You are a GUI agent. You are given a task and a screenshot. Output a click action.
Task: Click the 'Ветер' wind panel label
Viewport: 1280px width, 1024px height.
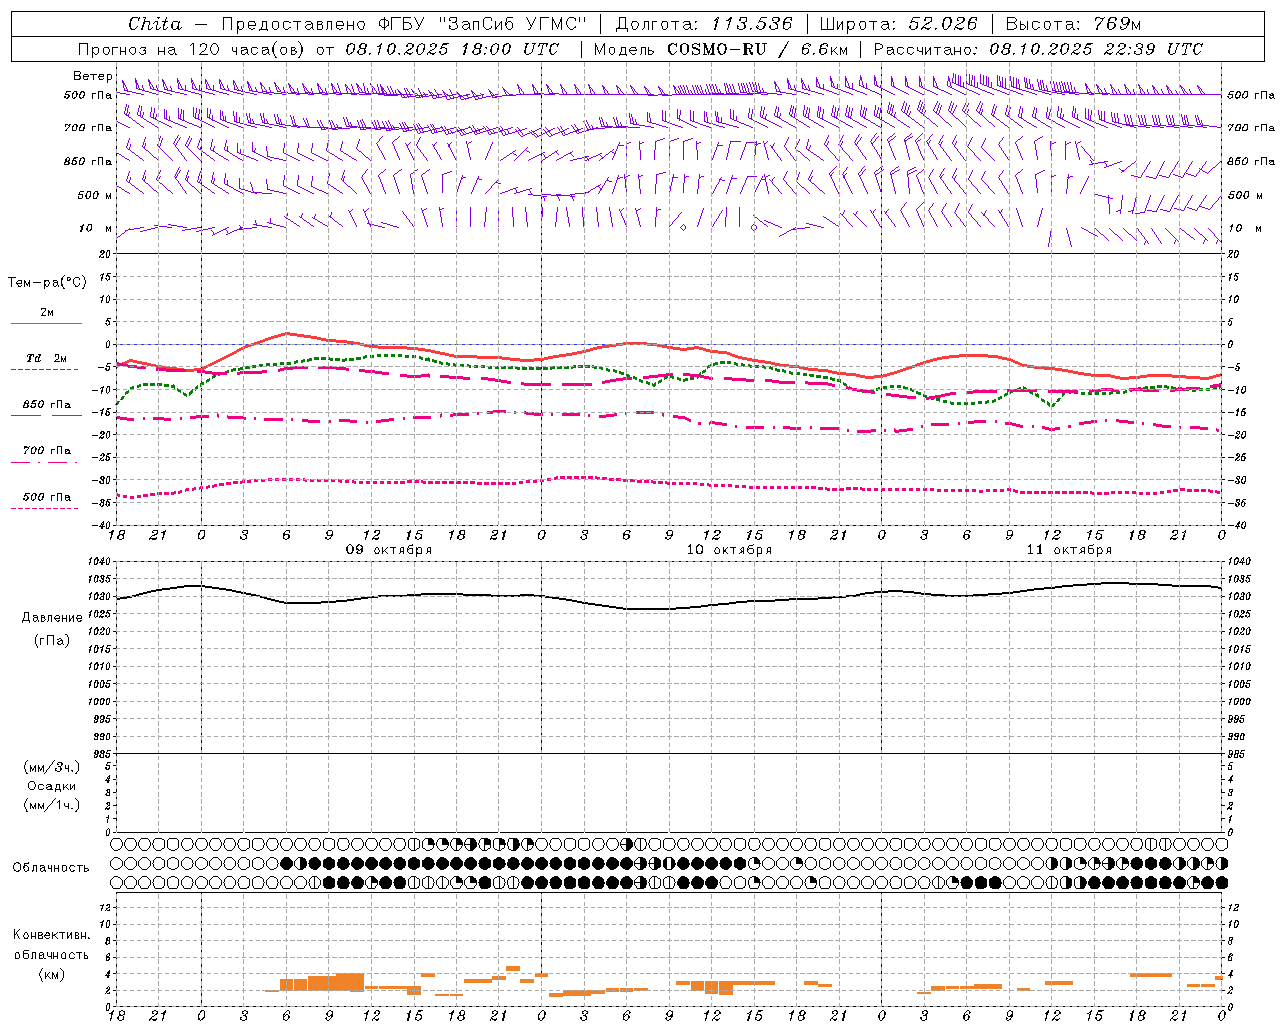(92, 76)
